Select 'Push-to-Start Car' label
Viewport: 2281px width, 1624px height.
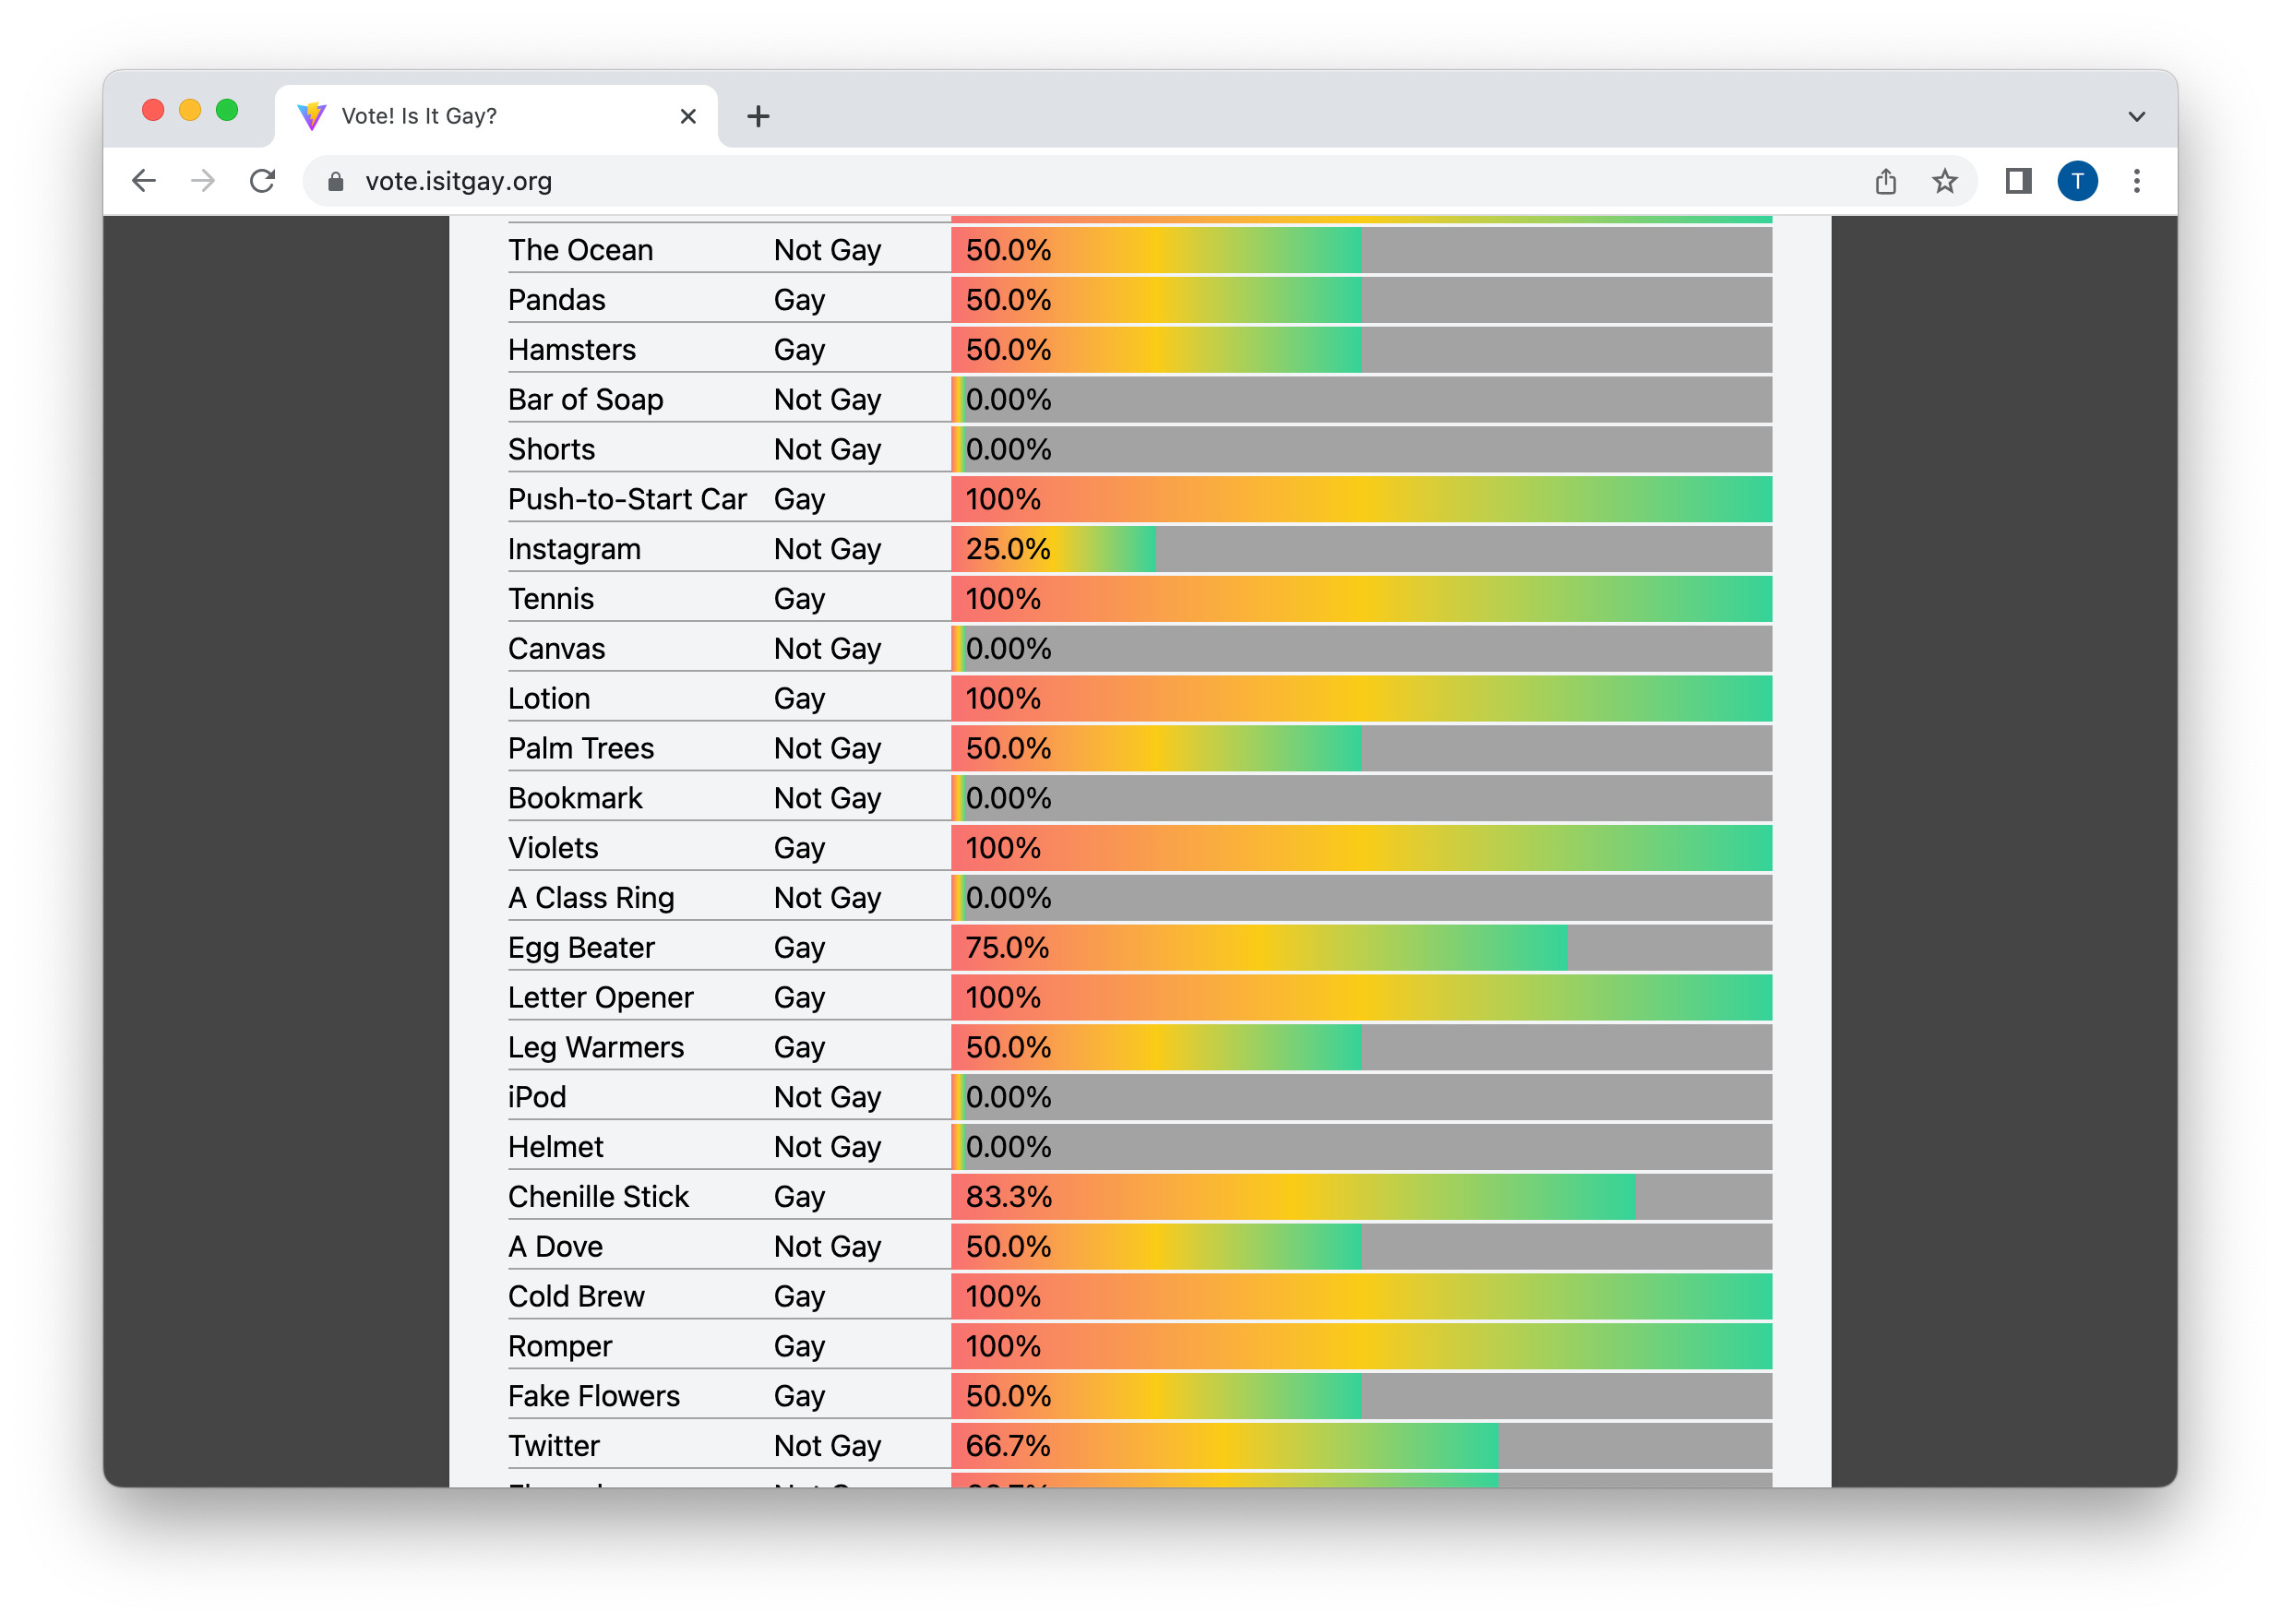[x=627, y=499]
